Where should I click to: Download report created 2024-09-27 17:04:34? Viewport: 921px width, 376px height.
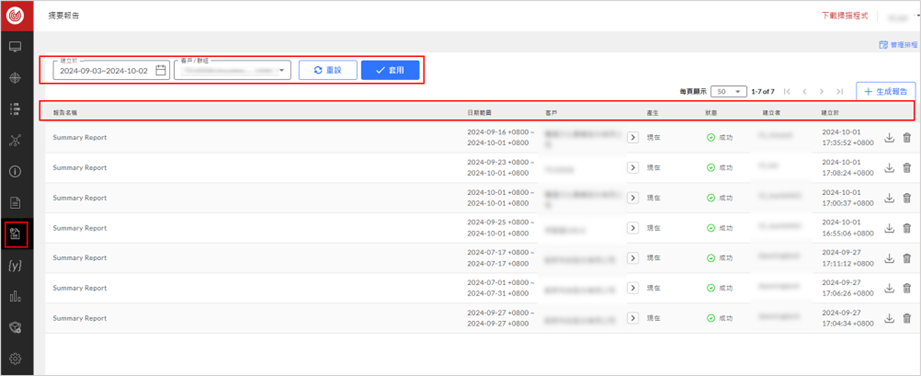pyautogui.click(x=889, y=318)
